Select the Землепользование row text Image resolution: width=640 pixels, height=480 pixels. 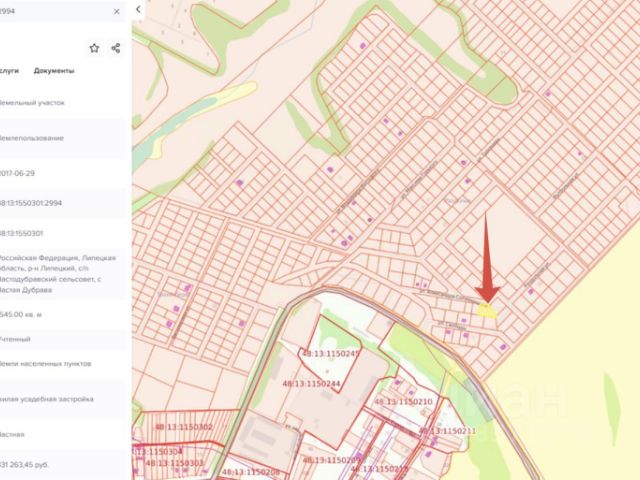pos(32,138)
